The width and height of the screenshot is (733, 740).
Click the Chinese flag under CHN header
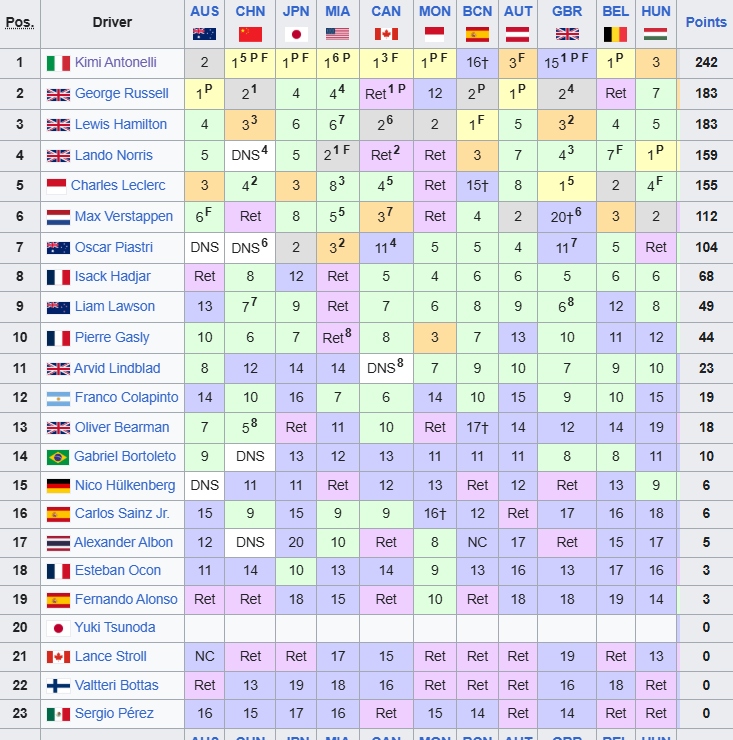click(250, 34)
